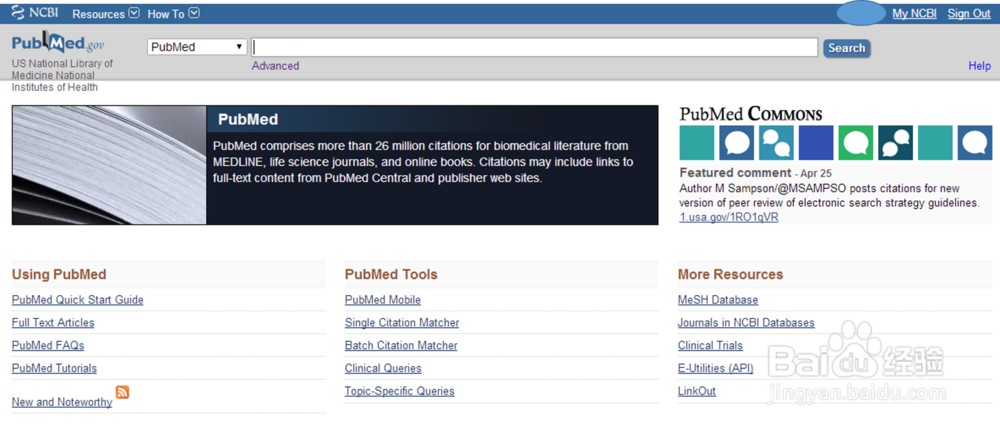The width and height of the screenshot is (1000, 427).
Task: Click the green speech bubble Commons tile
Action: 856,143
